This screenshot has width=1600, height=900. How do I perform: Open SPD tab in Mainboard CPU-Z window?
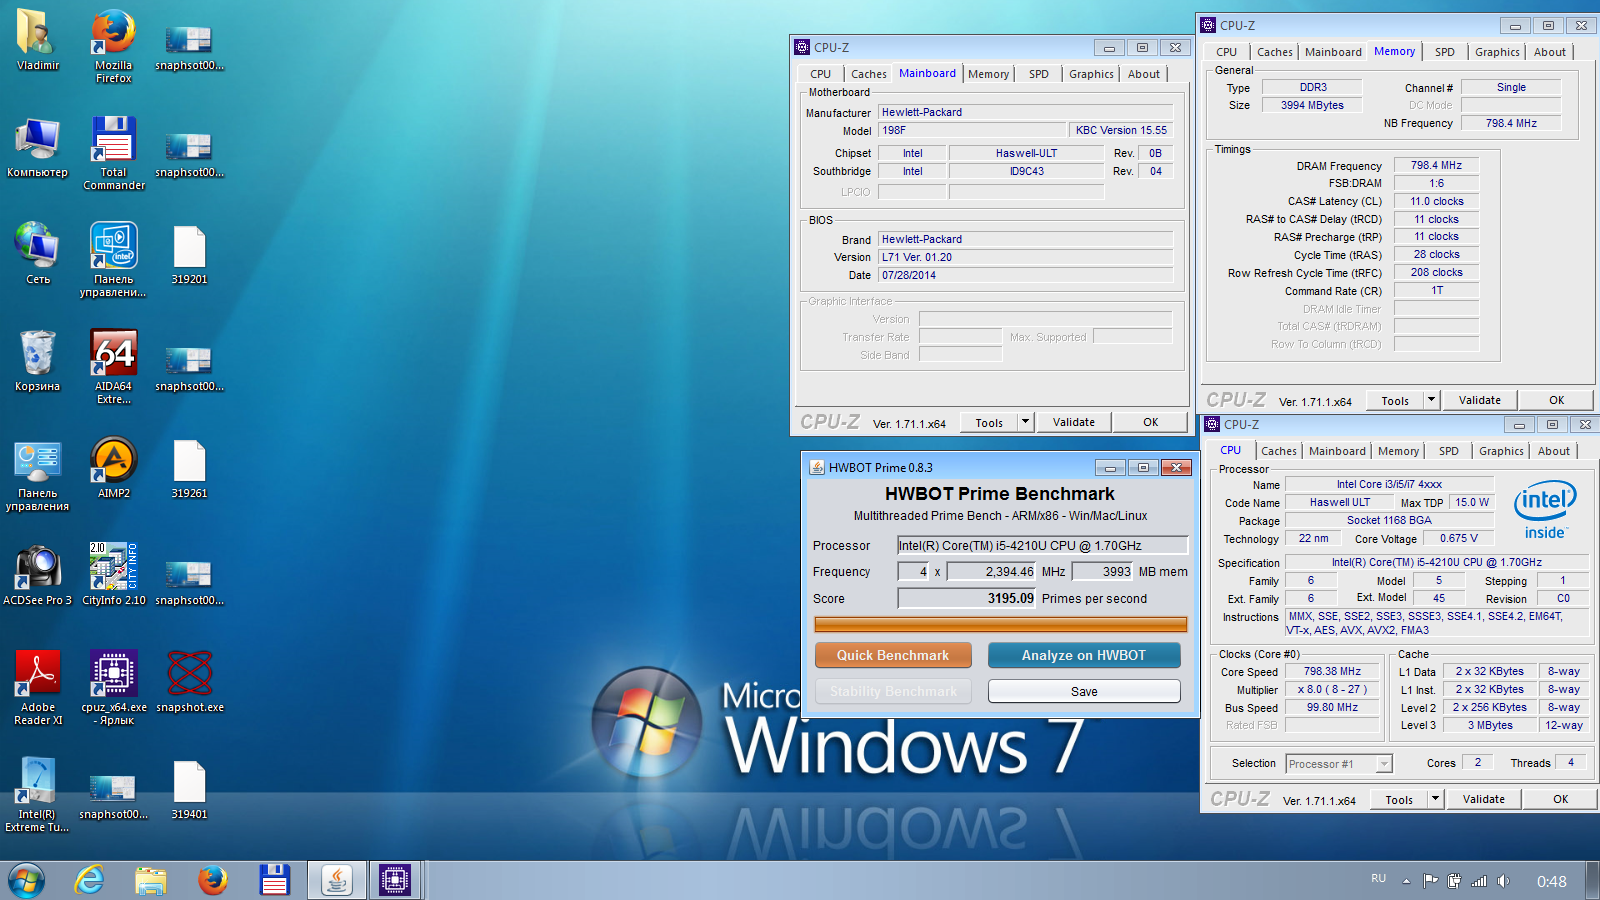pyautogui.click(x=1039, y=74)
